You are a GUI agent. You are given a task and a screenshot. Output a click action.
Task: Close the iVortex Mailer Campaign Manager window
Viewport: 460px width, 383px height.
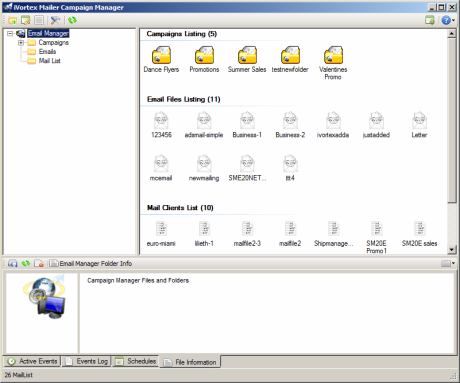click(x=452, y=7)
